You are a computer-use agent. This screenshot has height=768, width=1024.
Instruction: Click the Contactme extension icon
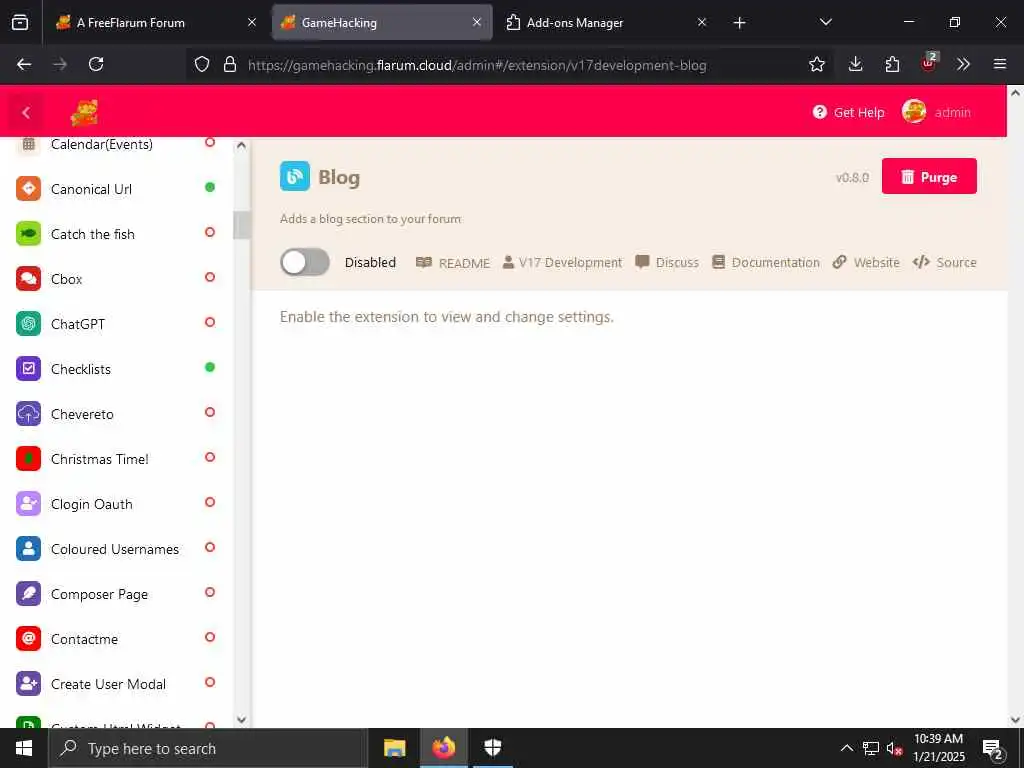point(28,639)
